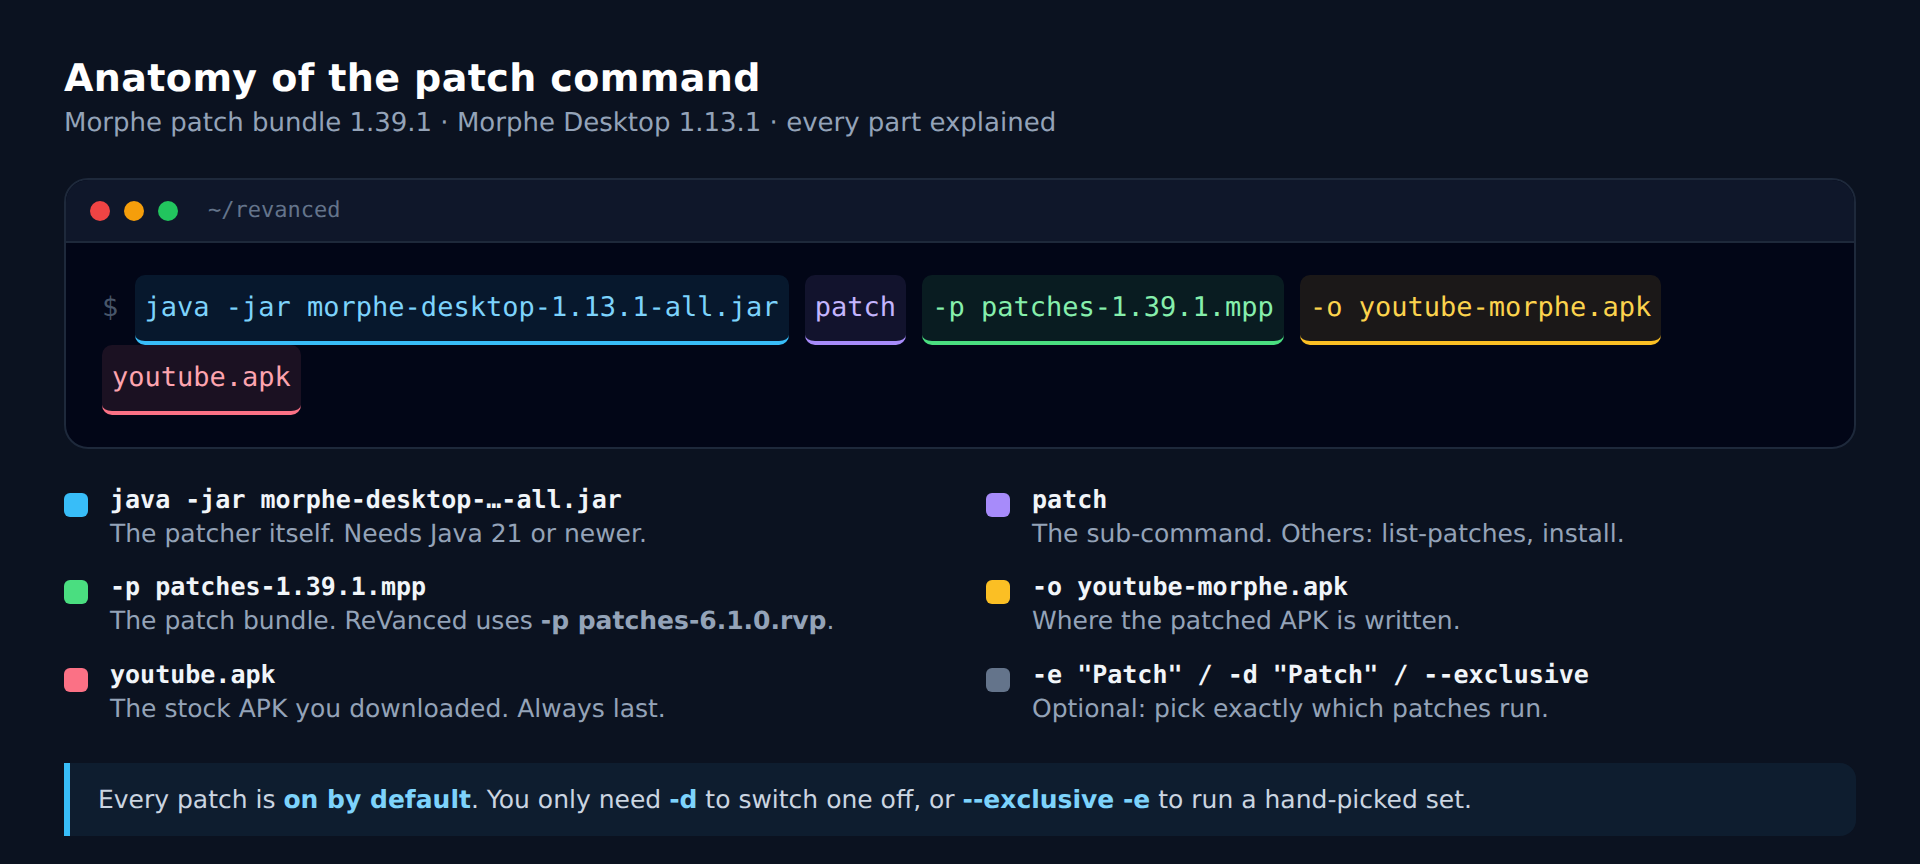Click the subtitle "Morphe patch bundle 1.39.1 · Morphe Desktop 1.13.1"
Image resolution: width=1920 pixels, height=864 pixels.
(x=412, y=122)
